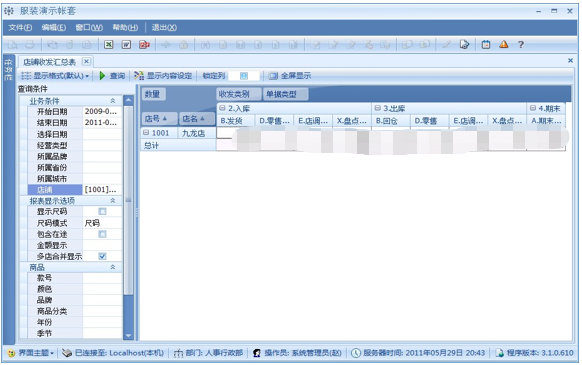The width and height of the screenshot is (582, 365).
Task: Select the 经营类型 condition row
Action: 75,145
